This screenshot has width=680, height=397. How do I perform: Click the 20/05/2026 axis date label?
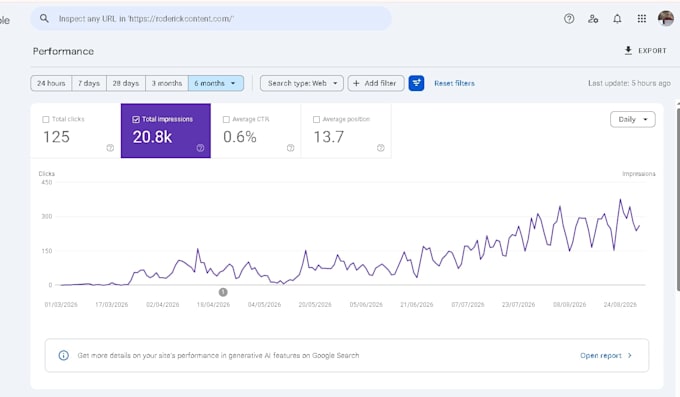(315, 305)
